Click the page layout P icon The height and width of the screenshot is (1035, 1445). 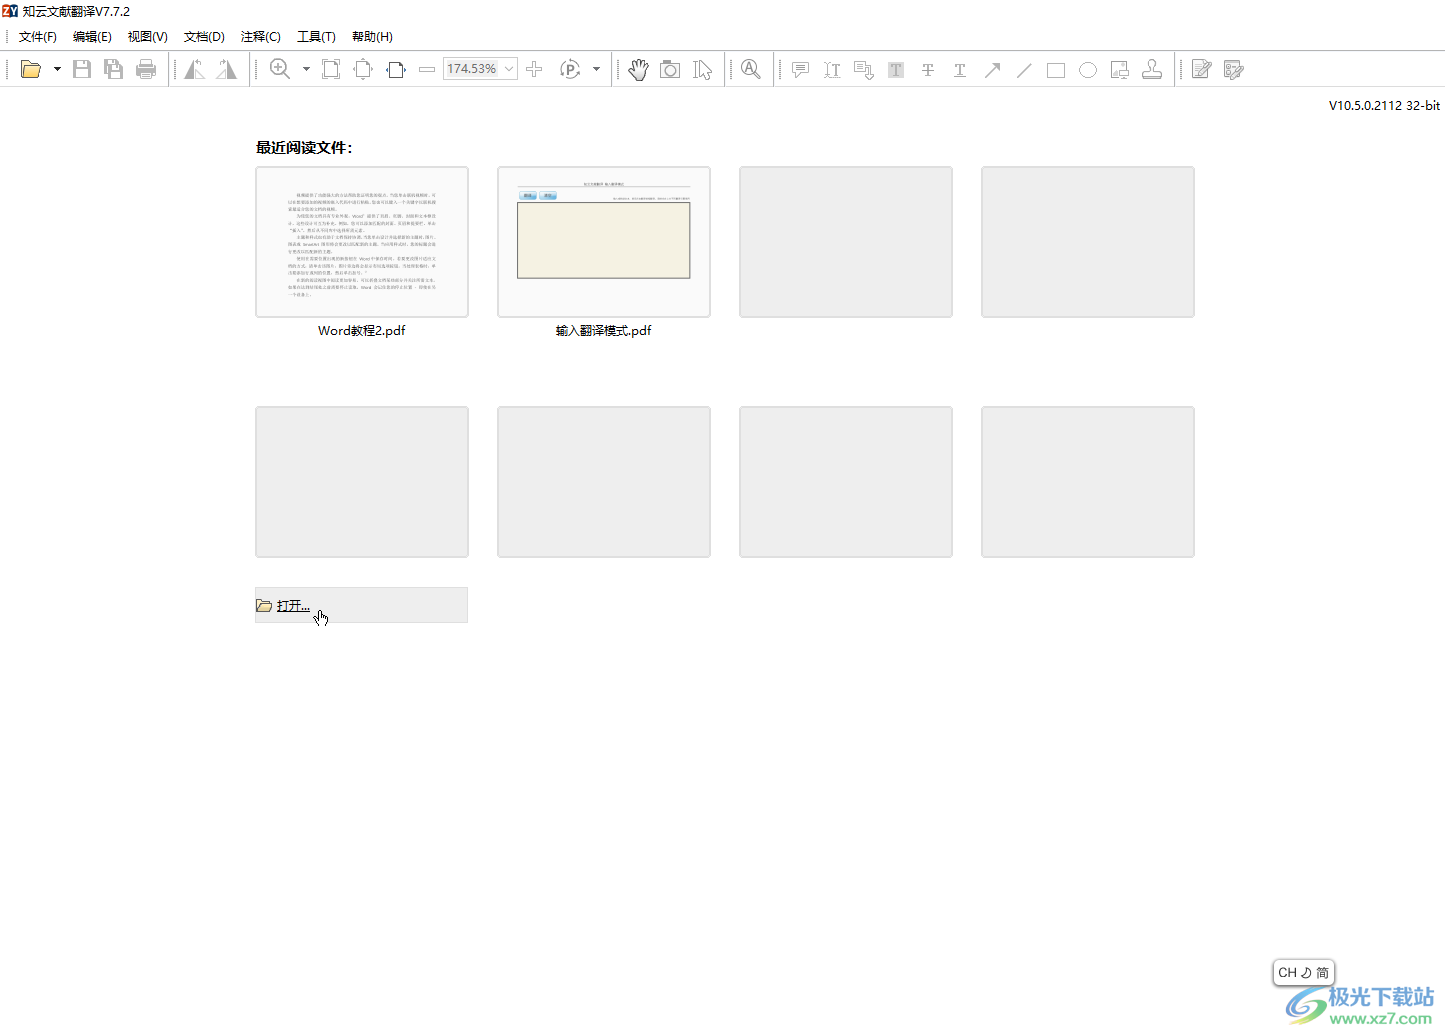click(x=570, y=69)
